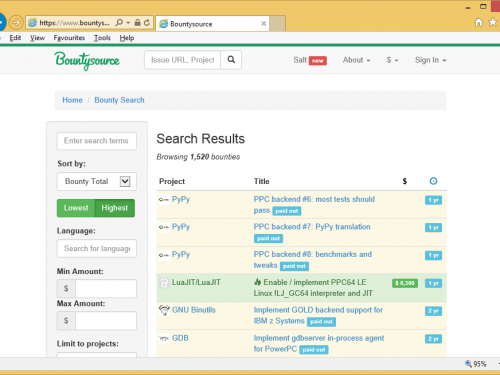Open the Sort by Bounty Total dropdown
Image resolution: width=500 pixels, height=375 pixels.
click(x=97, y=181)
